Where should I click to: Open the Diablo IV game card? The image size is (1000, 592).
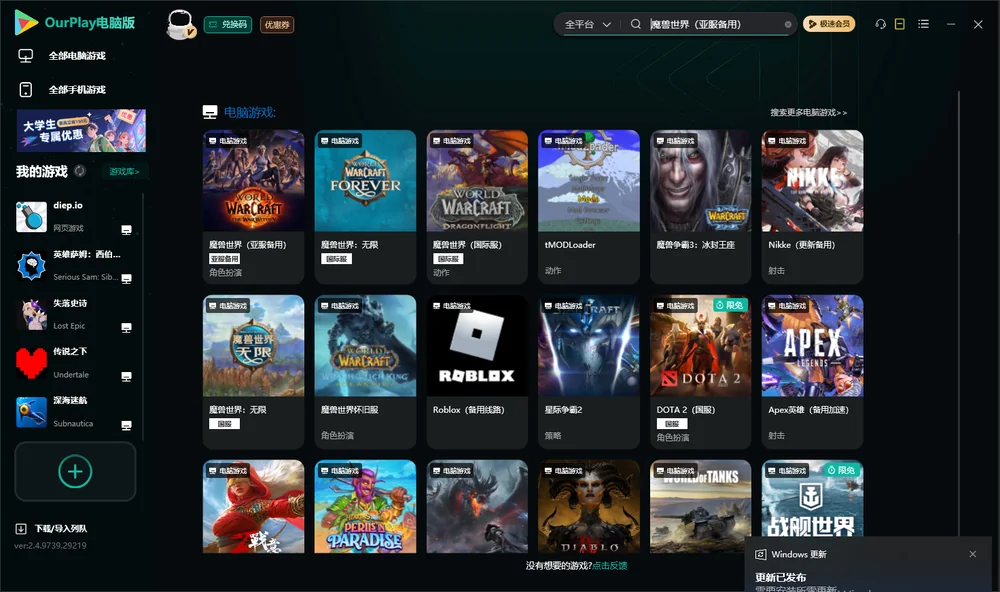[589, 507]
